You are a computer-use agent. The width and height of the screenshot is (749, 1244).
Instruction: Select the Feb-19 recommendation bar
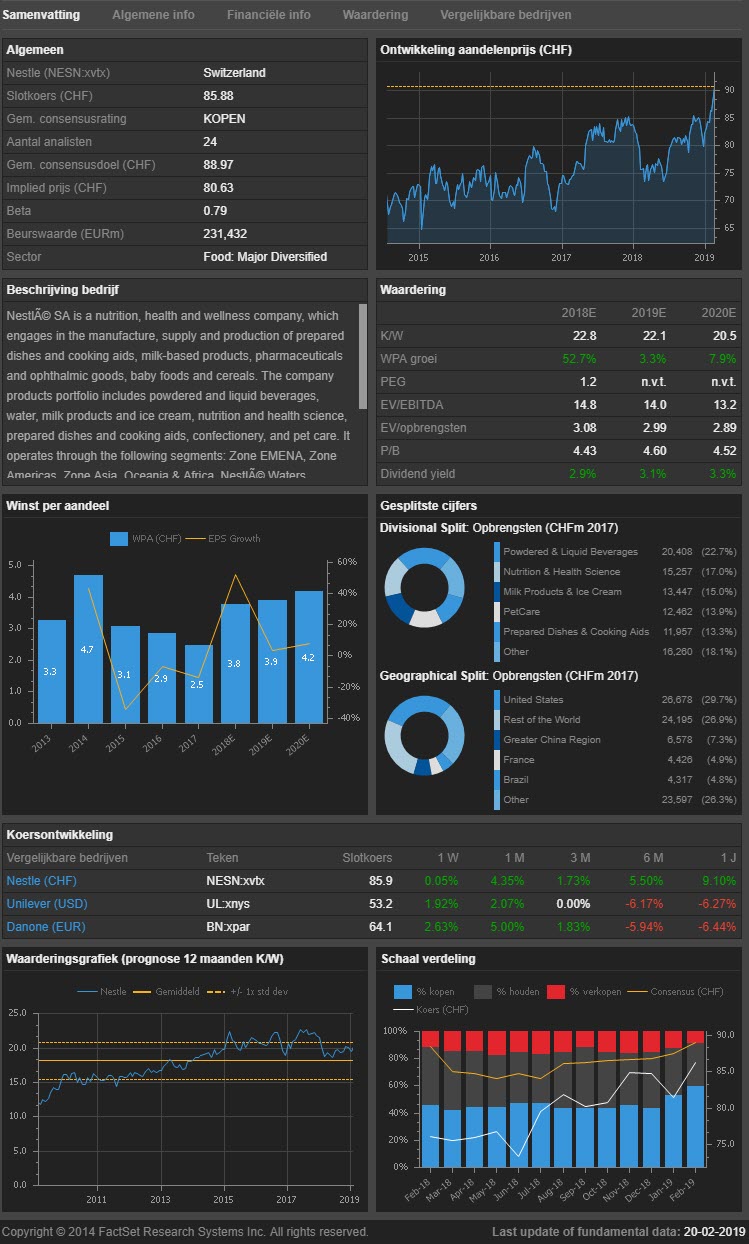695,1098
